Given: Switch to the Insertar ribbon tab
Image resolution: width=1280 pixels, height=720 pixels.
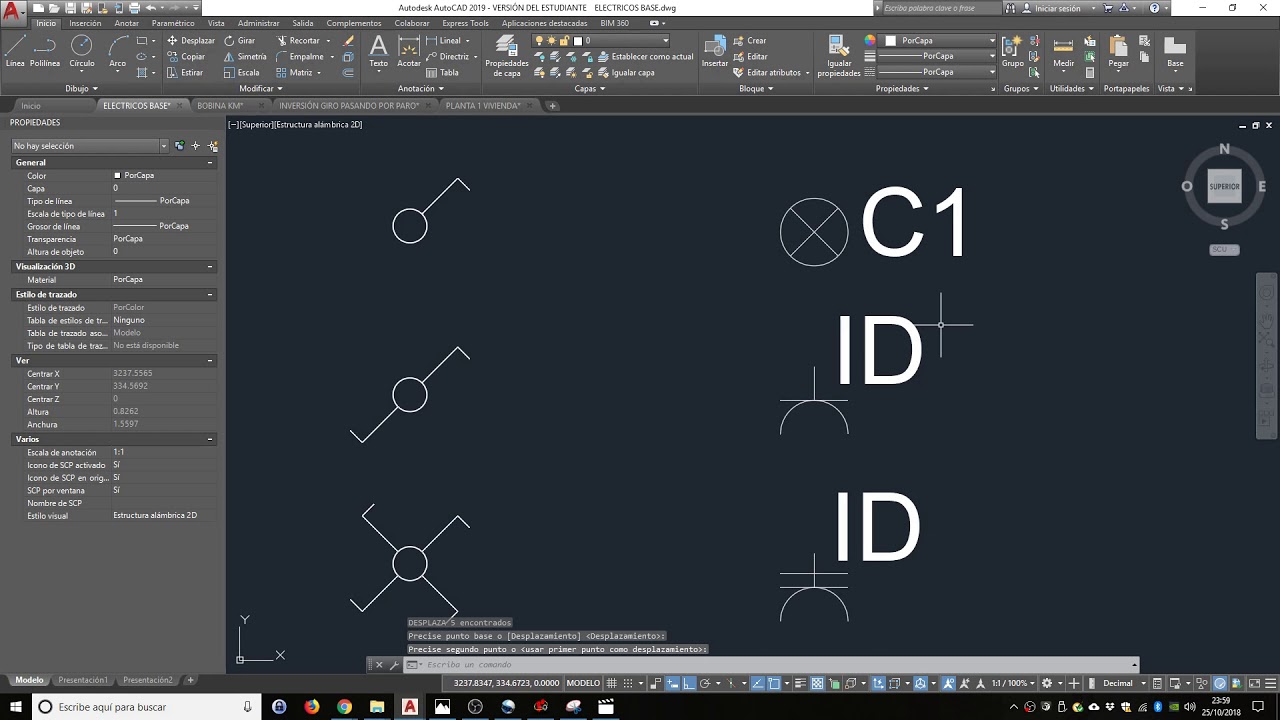Looking at the screenshot, I should point(85,23).
